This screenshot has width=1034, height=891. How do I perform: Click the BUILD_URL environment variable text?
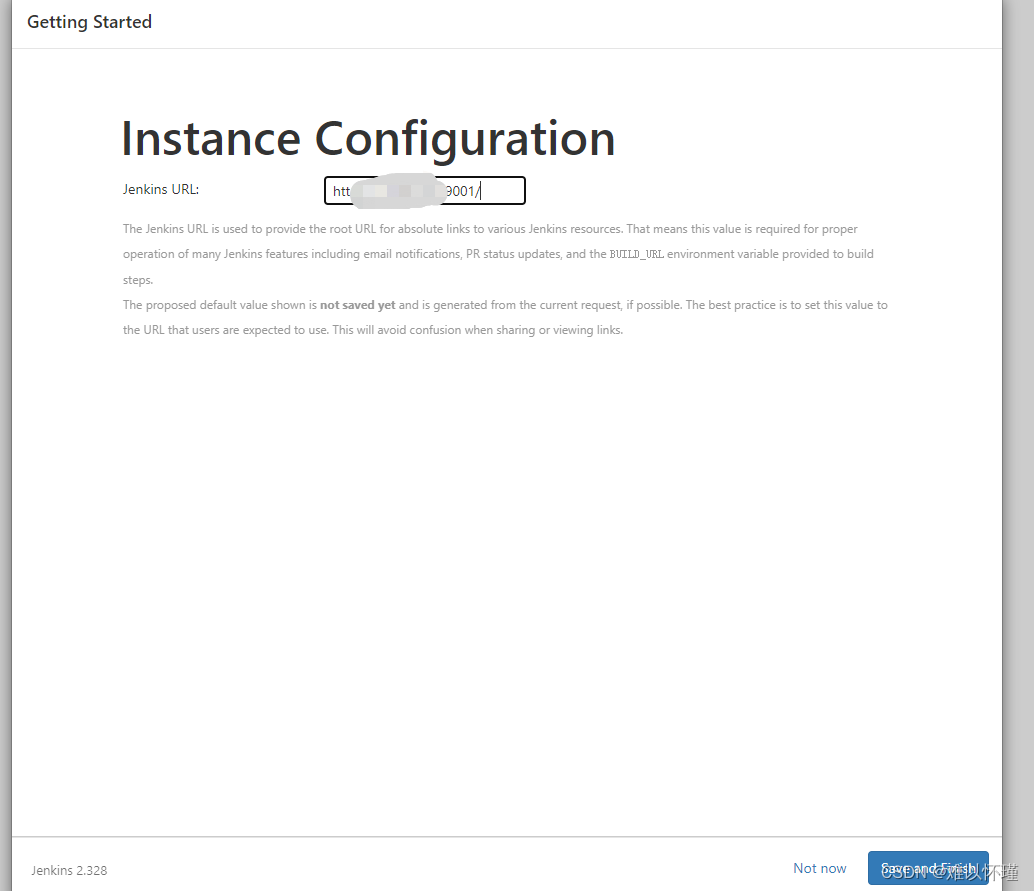[x=636, y=254]
